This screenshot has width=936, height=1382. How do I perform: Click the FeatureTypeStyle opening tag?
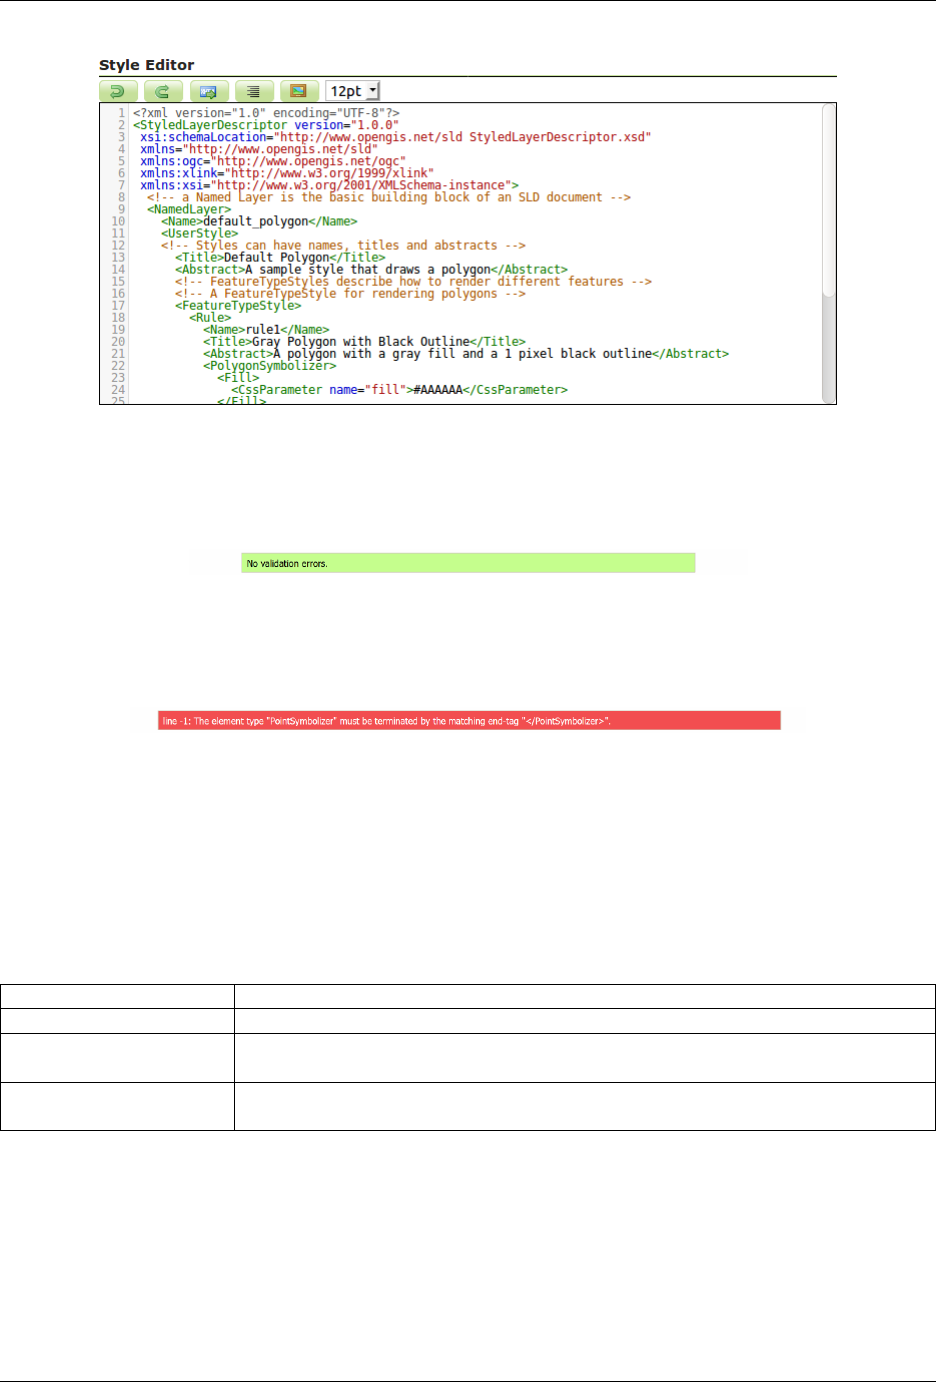[238, 305]
